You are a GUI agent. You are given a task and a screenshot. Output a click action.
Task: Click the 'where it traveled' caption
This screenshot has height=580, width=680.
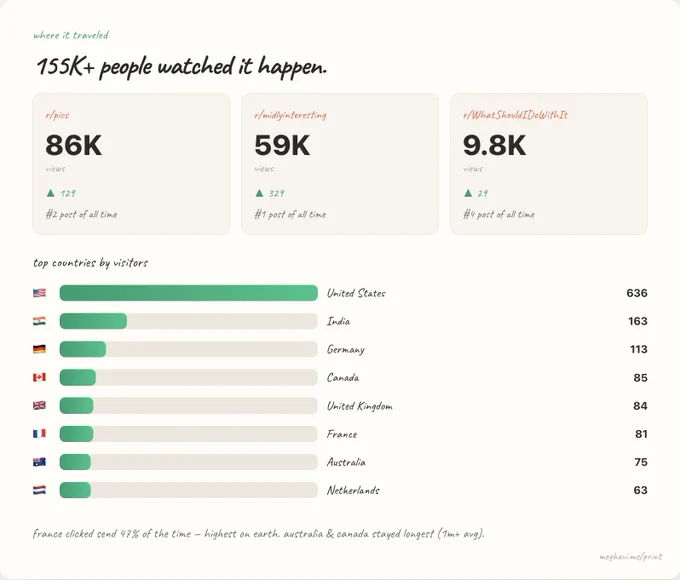point(71,35)
